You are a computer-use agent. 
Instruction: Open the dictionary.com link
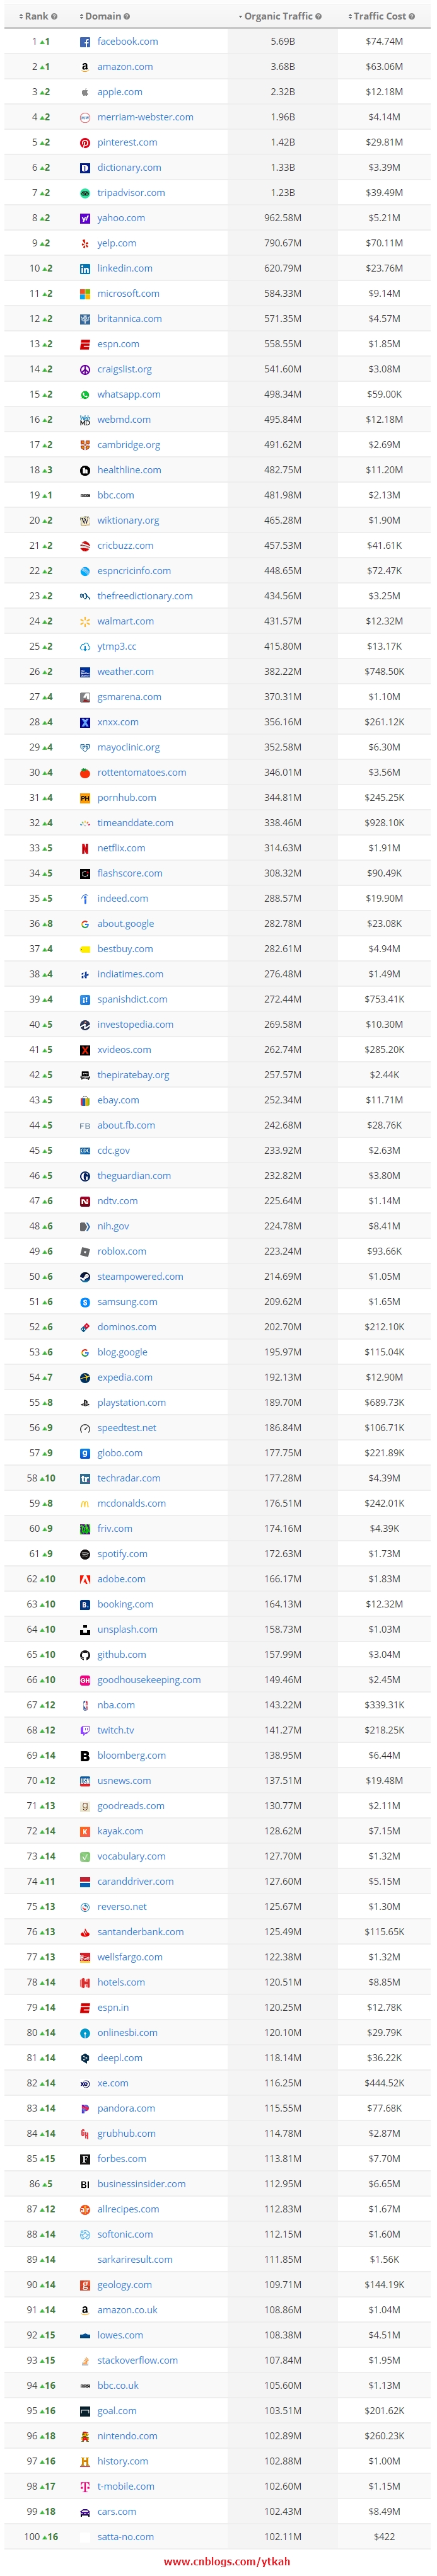point(129,168)
